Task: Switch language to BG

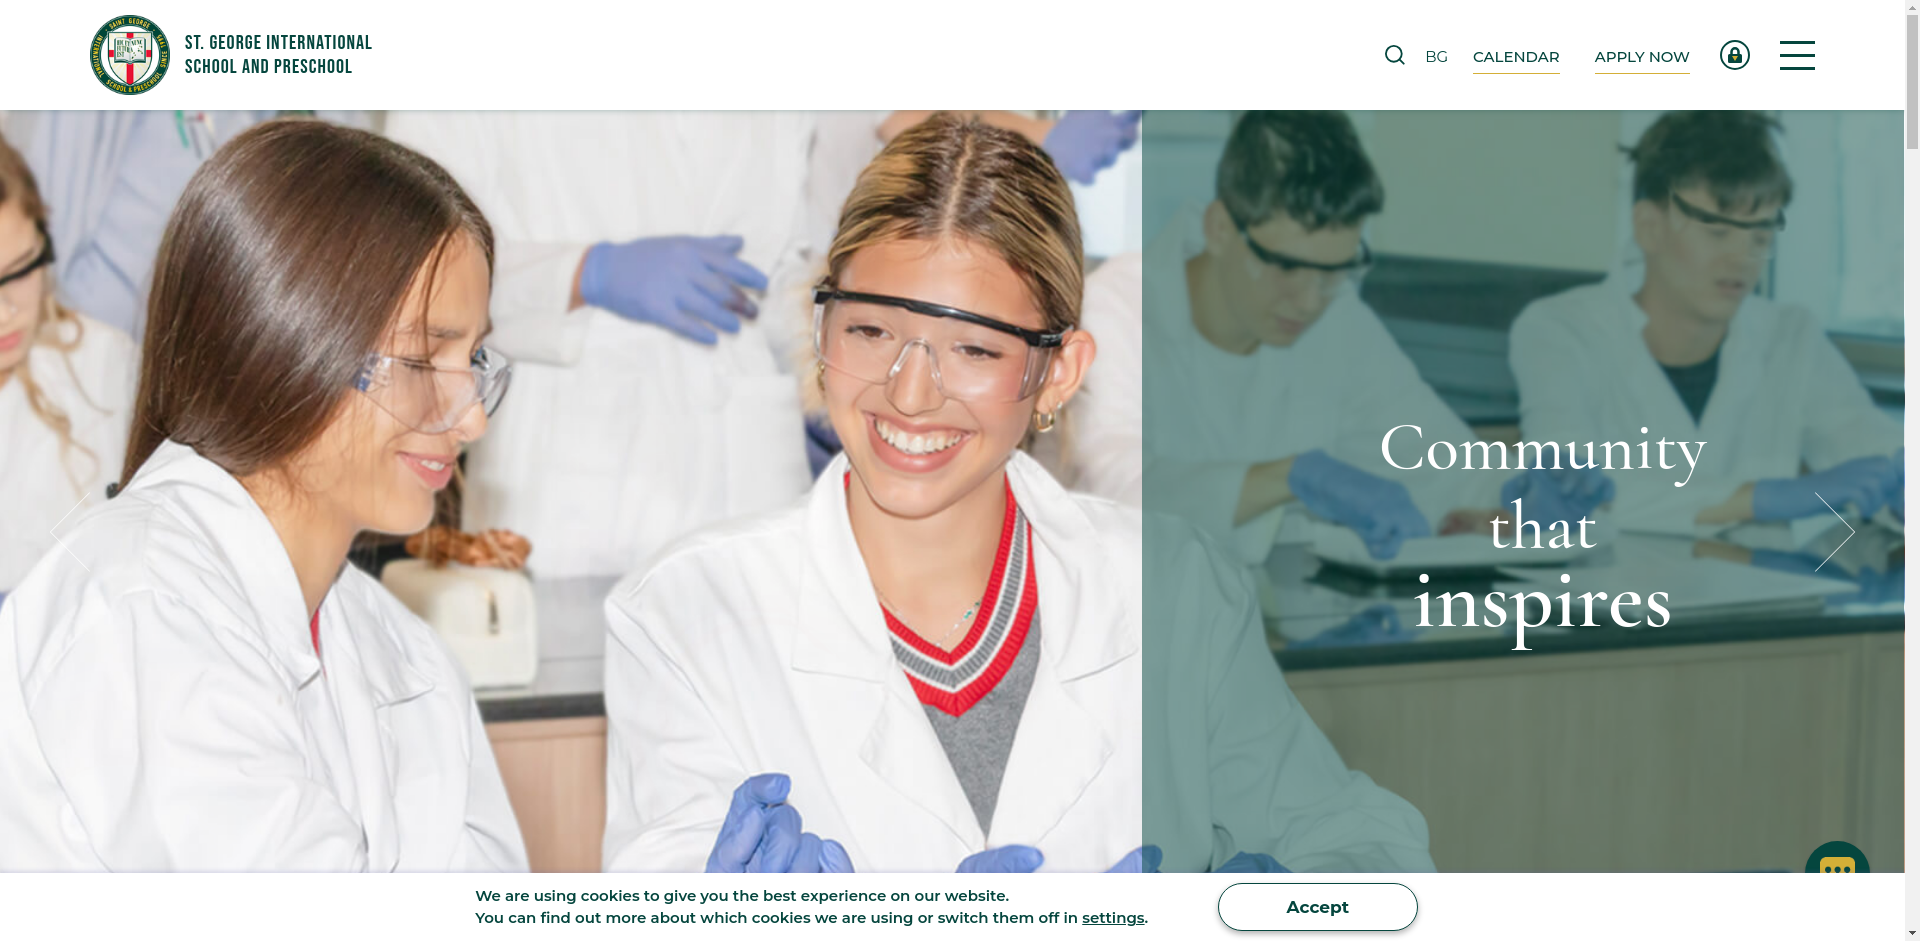Action: 1436,57
